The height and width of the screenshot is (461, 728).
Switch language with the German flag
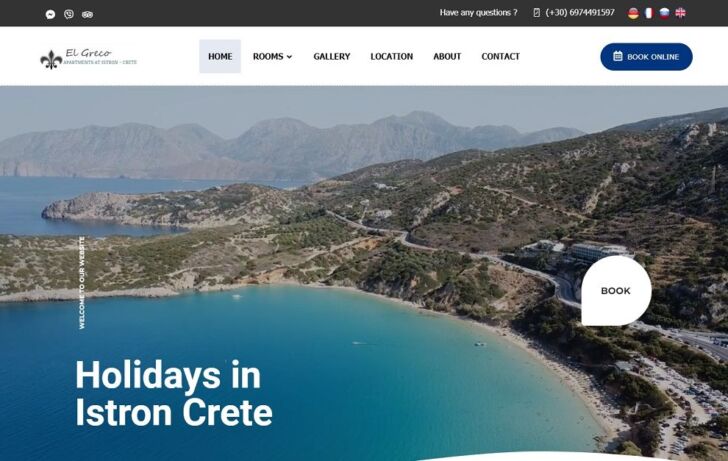coord(633,13)
